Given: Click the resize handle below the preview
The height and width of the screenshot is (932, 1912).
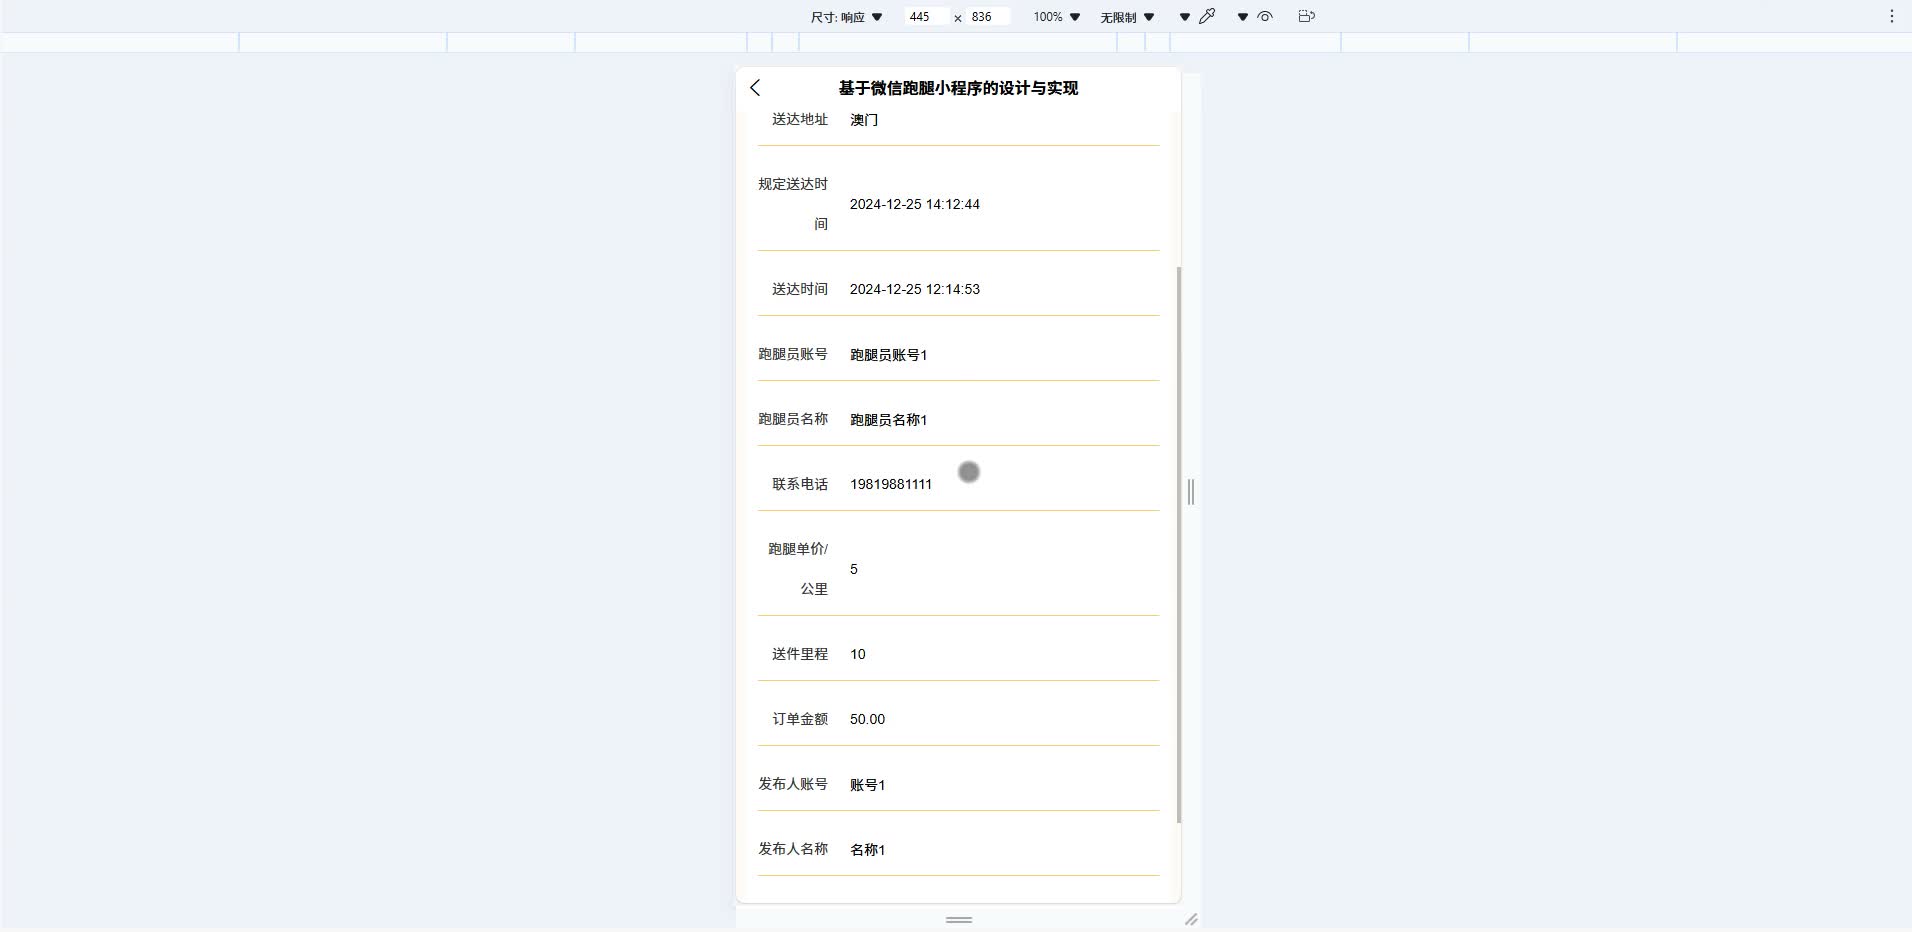Looking at the screenshot, I should tap(957, 919).
